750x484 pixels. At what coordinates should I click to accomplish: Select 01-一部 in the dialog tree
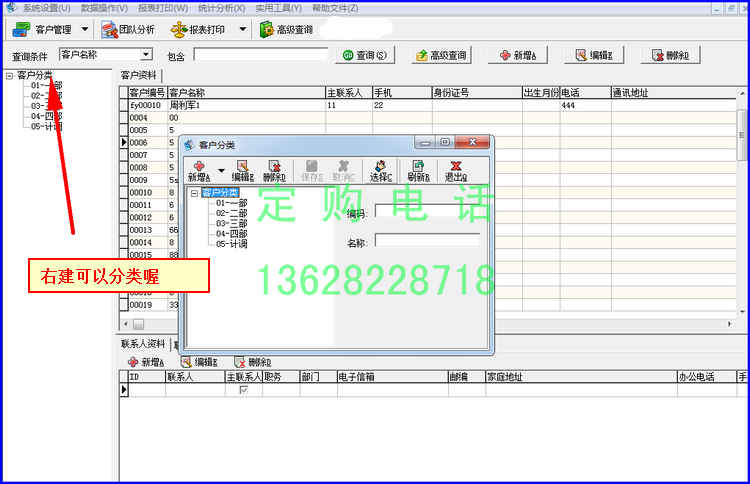coord(232,203)
